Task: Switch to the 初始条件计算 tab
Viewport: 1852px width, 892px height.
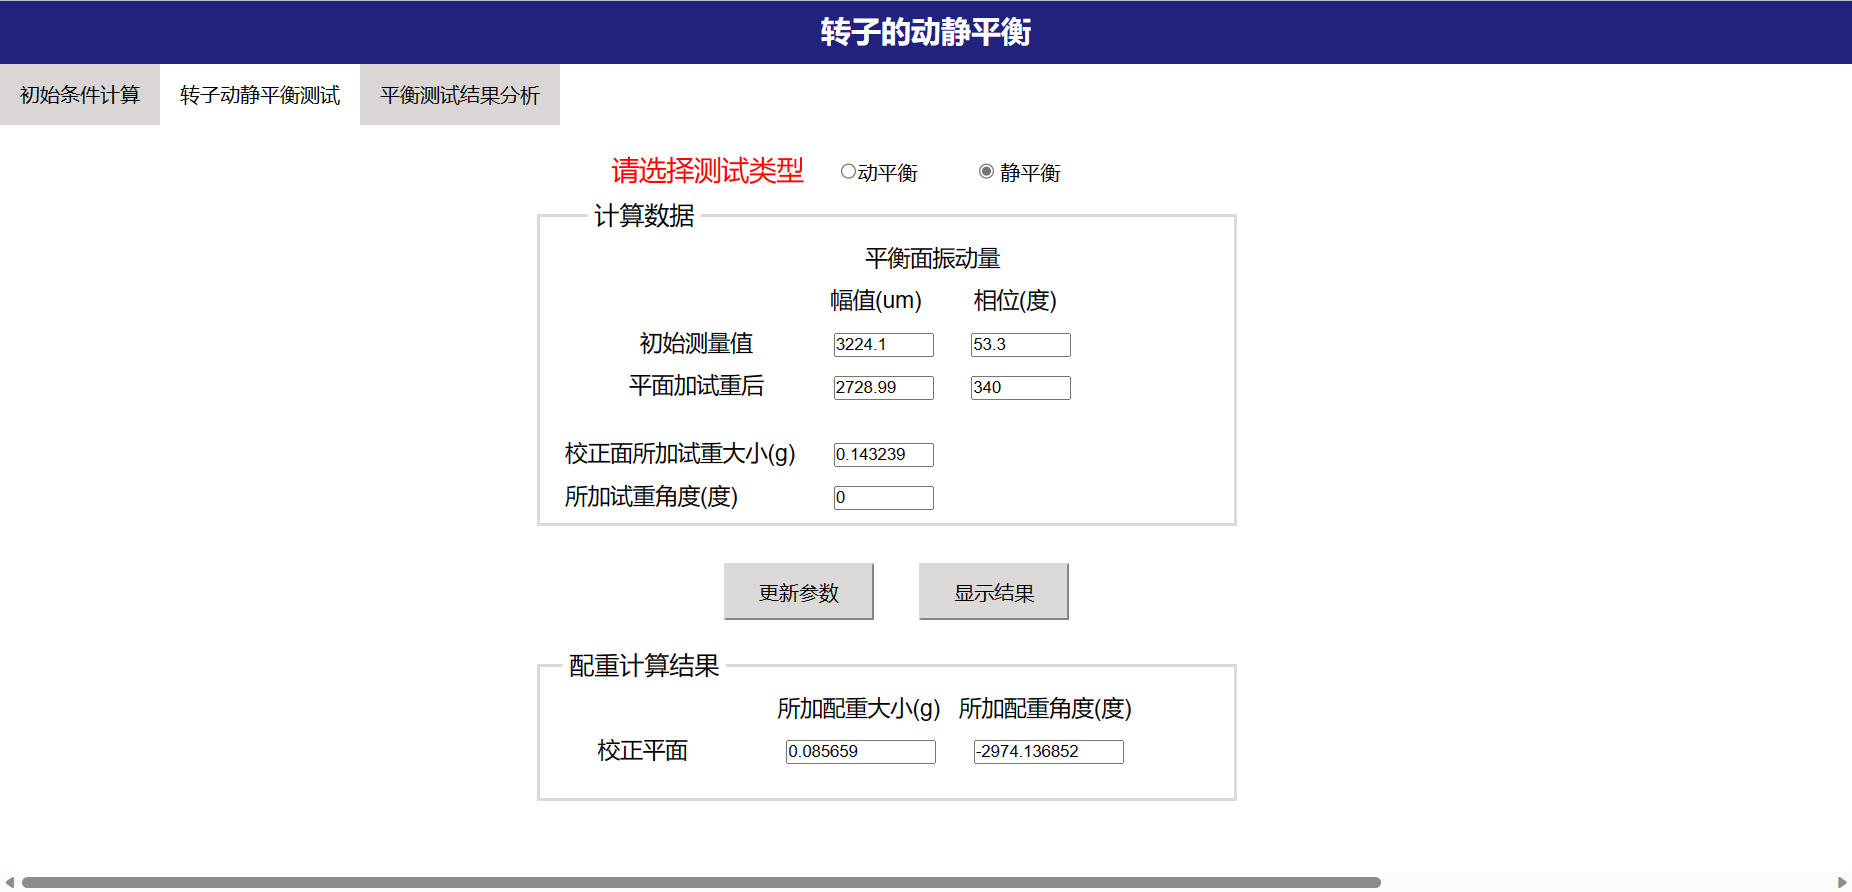Action: 80,95
